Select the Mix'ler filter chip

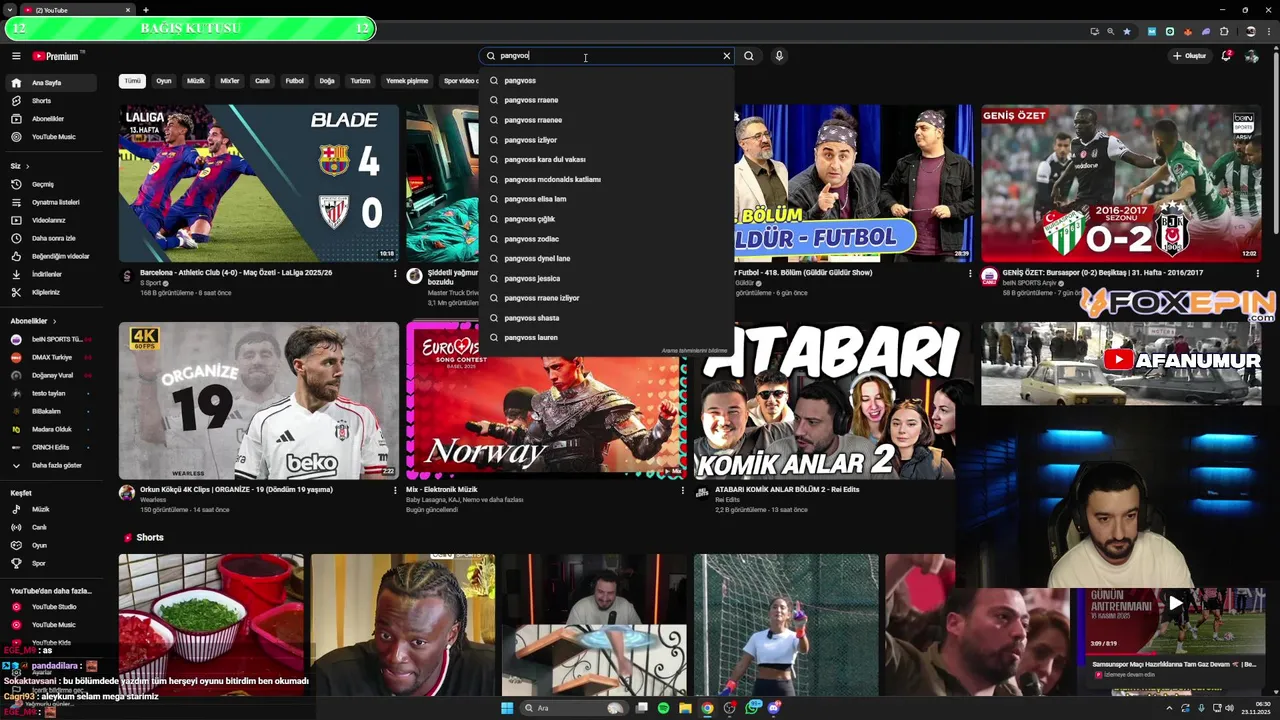[230, 81]
